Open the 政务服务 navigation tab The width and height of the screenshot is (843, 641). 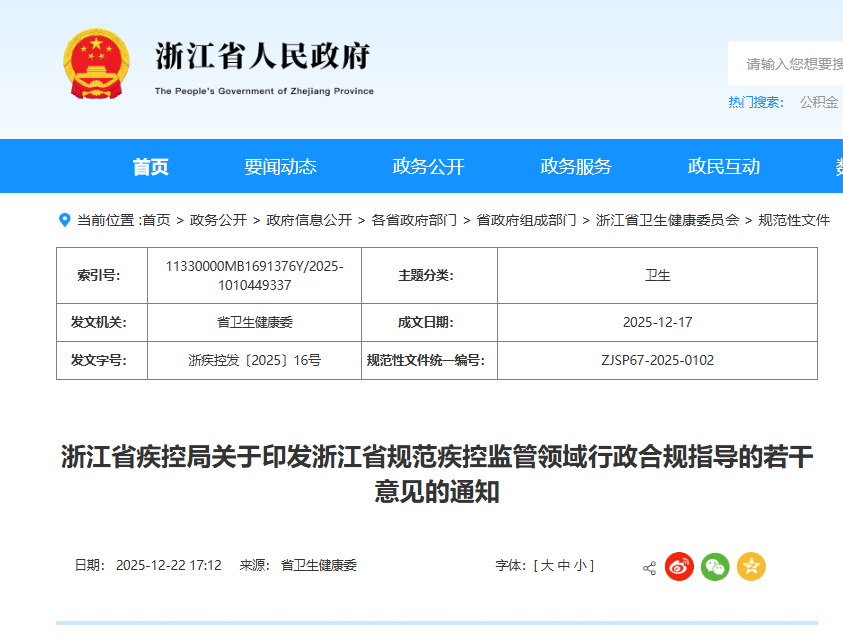tap(576, 166)
